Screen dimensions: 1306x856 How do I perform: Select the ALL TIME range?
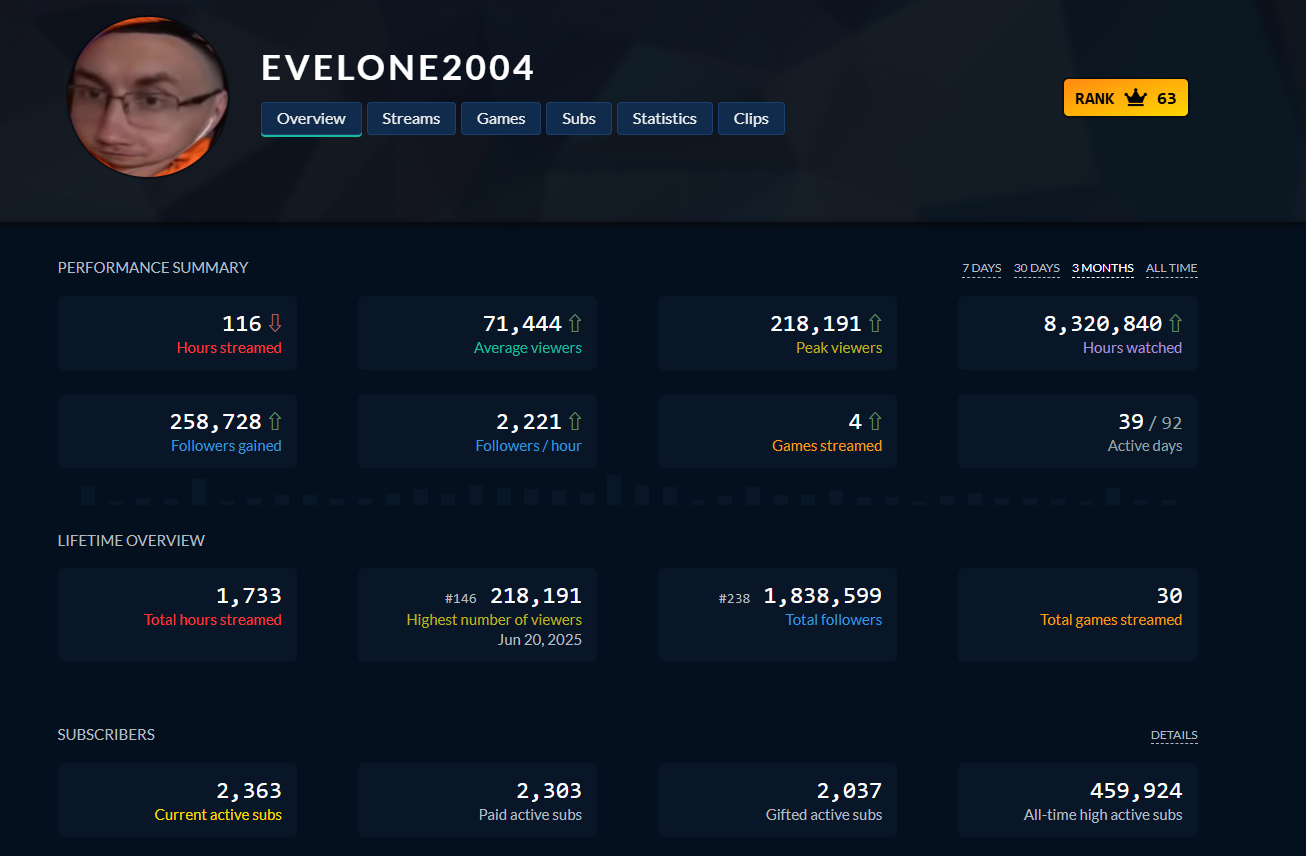(1172, 268)
